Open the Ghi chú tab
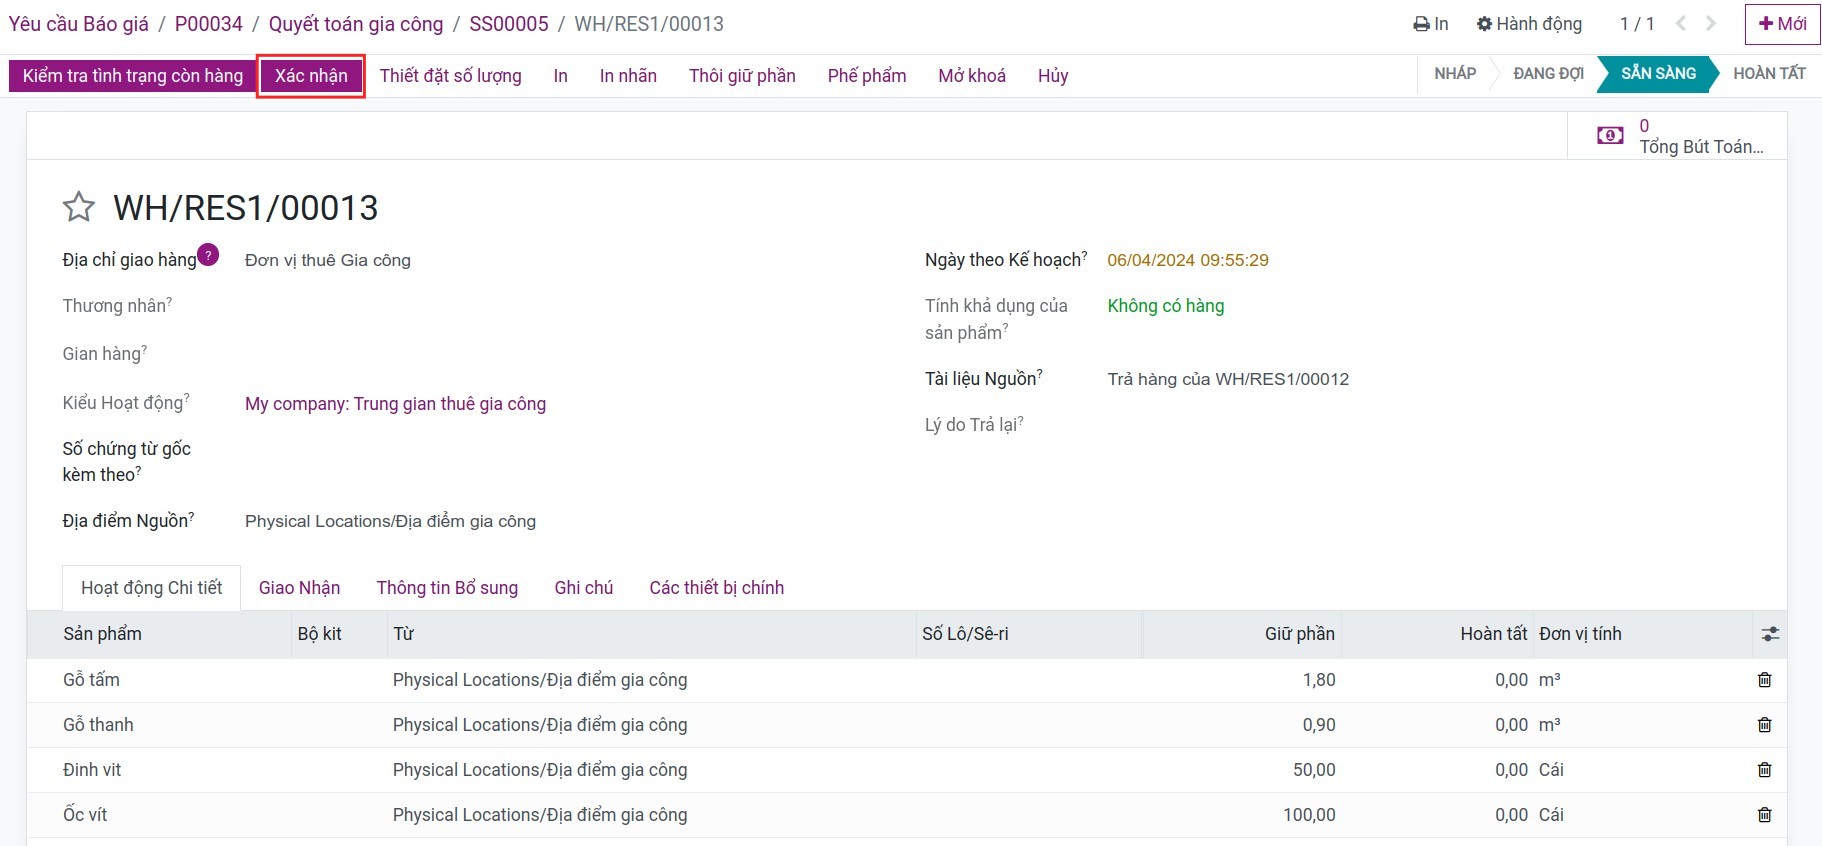 tap(584, 588)
